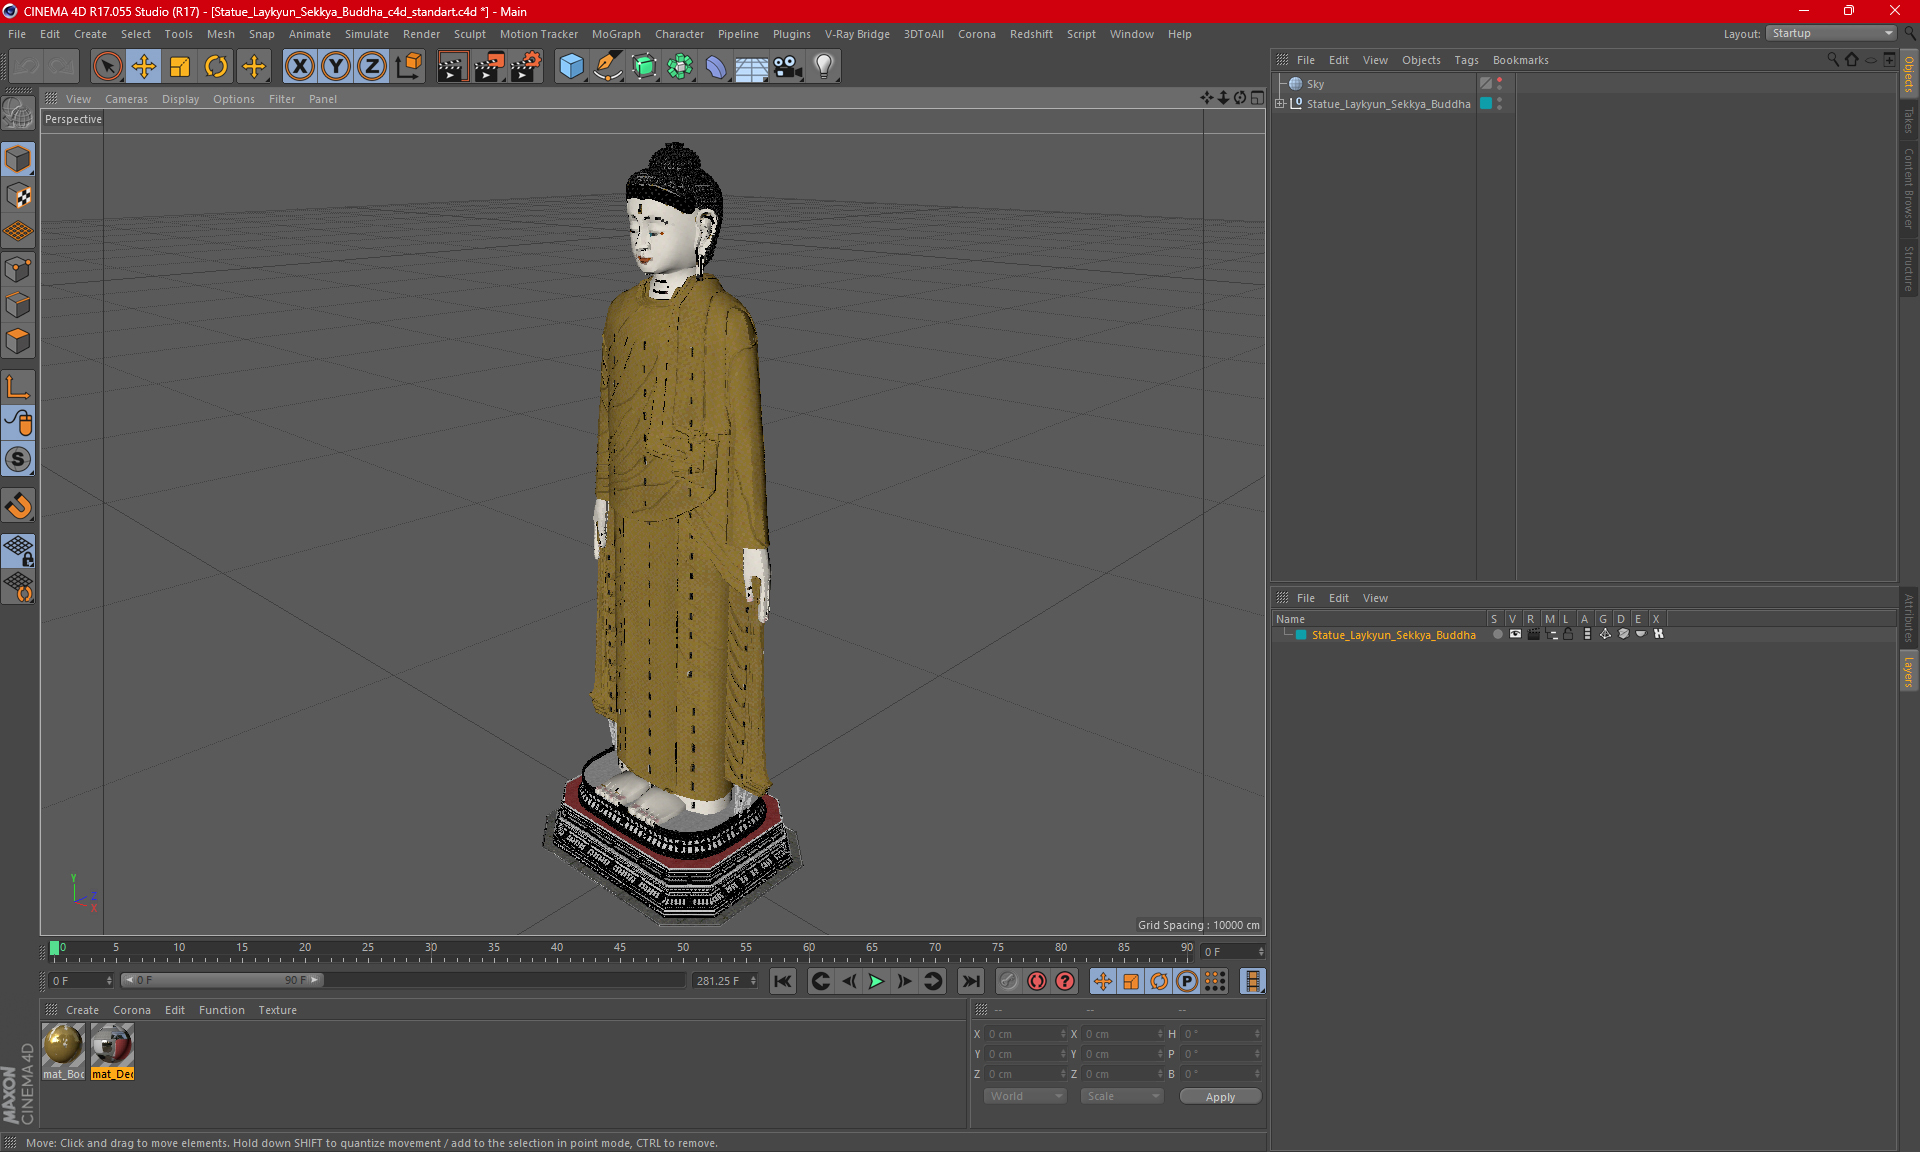Click the coordinate system icon

pyautogui.click(x=409, y=67)
